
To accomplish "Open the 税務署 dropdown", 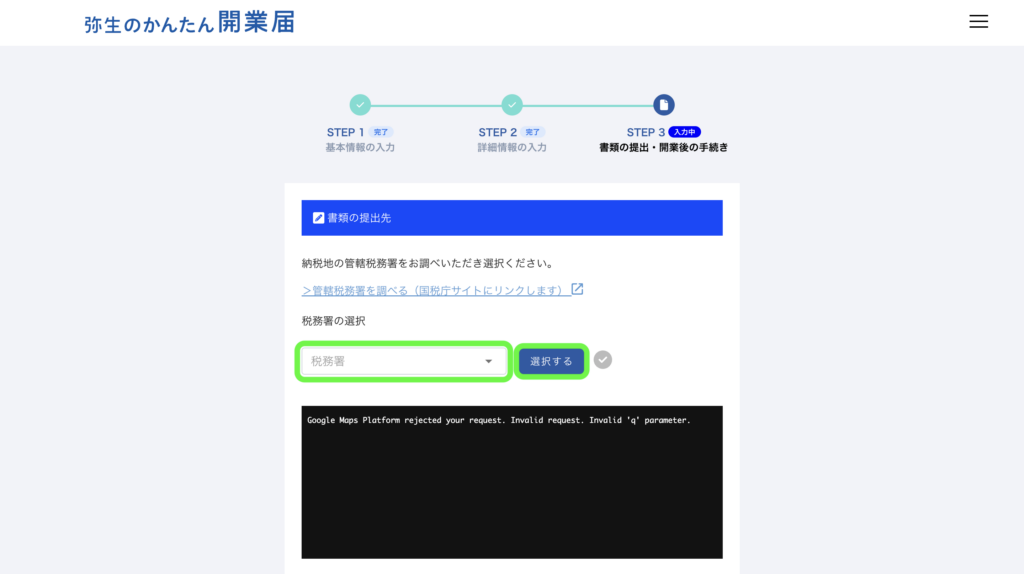I will [x=404, y=361].
